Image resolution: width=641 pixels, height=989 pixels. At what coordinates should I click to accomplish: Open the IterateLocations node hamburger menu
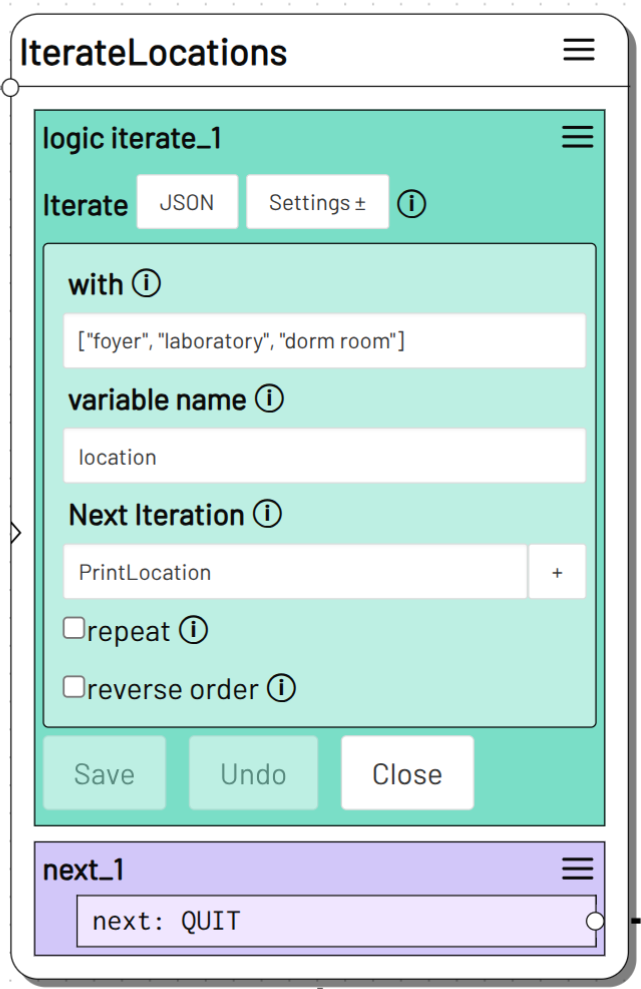coord(579,50)
